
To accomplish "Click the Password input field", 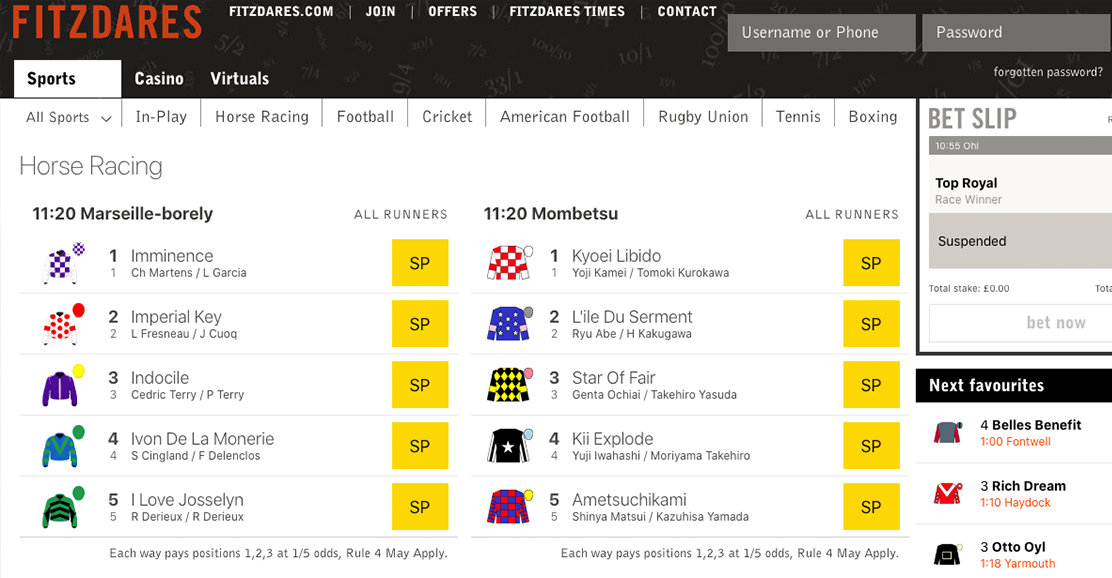I will pyautogui.click(x=1015, y=33).
